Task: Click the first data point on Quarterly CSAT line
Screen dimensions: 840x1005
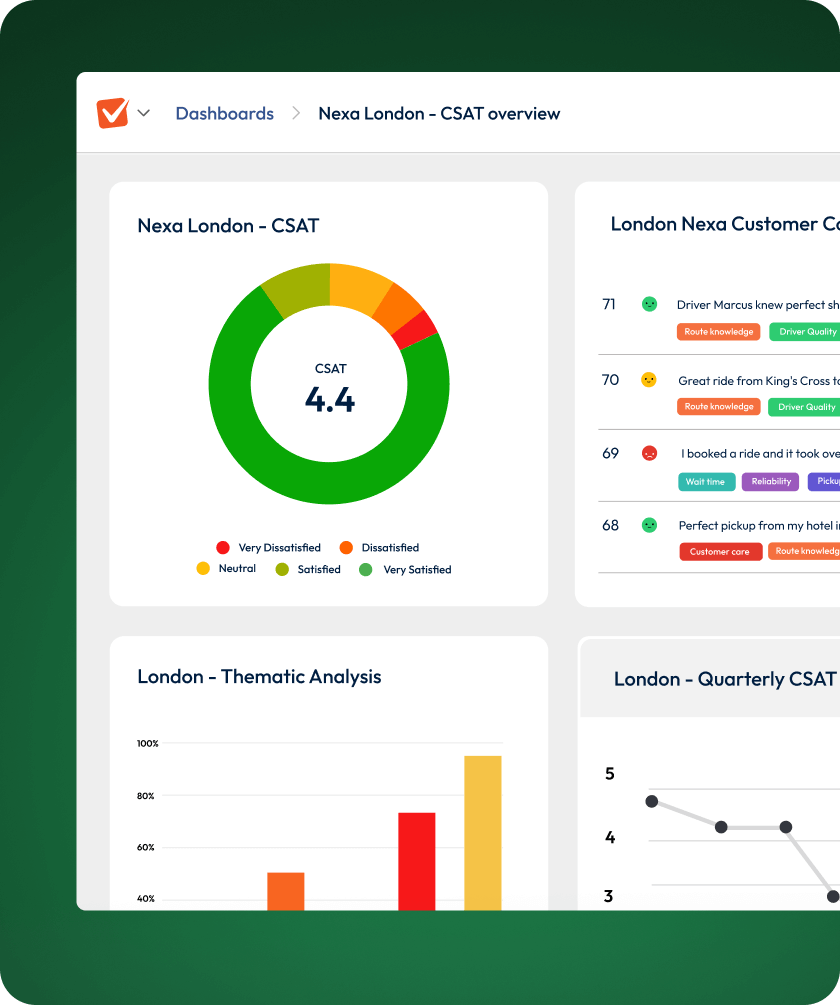Action: (x=652, y=801)
